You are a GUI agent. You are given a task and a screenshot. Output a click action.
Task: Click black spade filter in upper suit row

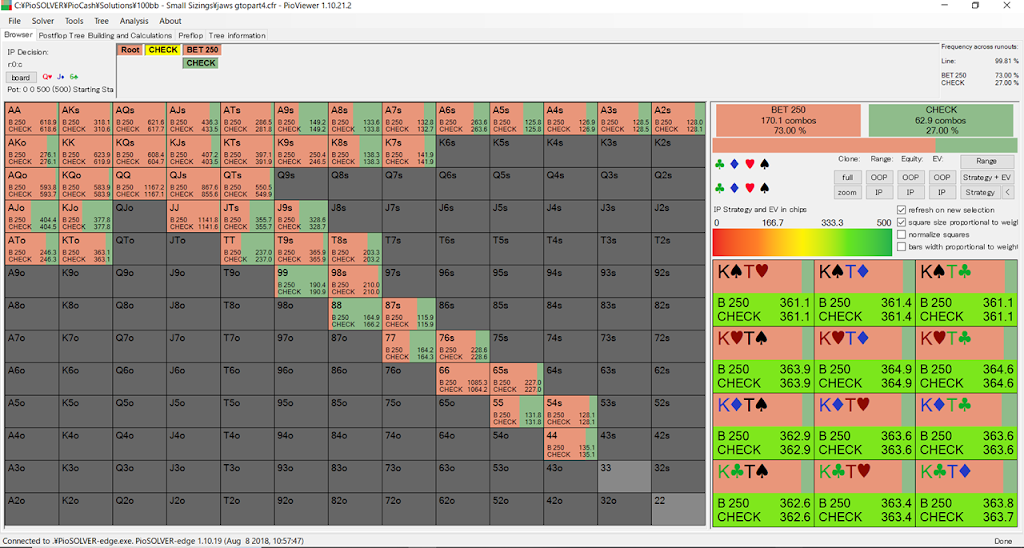pos(765,164)
